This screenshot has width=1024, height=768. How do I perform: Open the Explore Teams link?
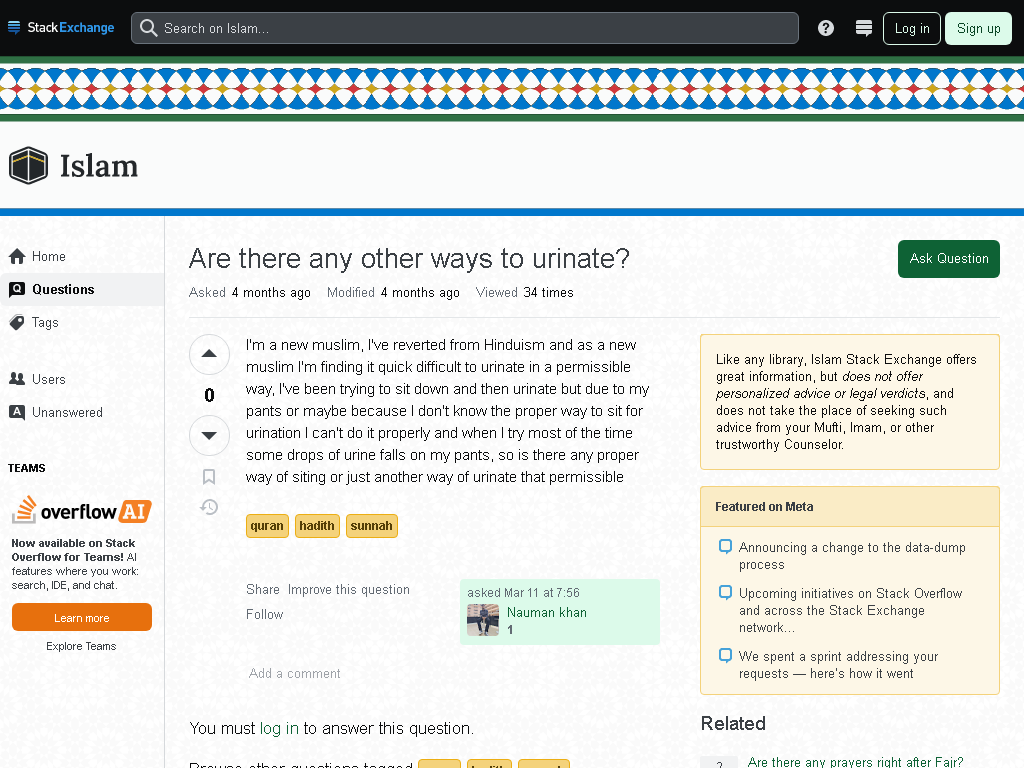point(81,646)
